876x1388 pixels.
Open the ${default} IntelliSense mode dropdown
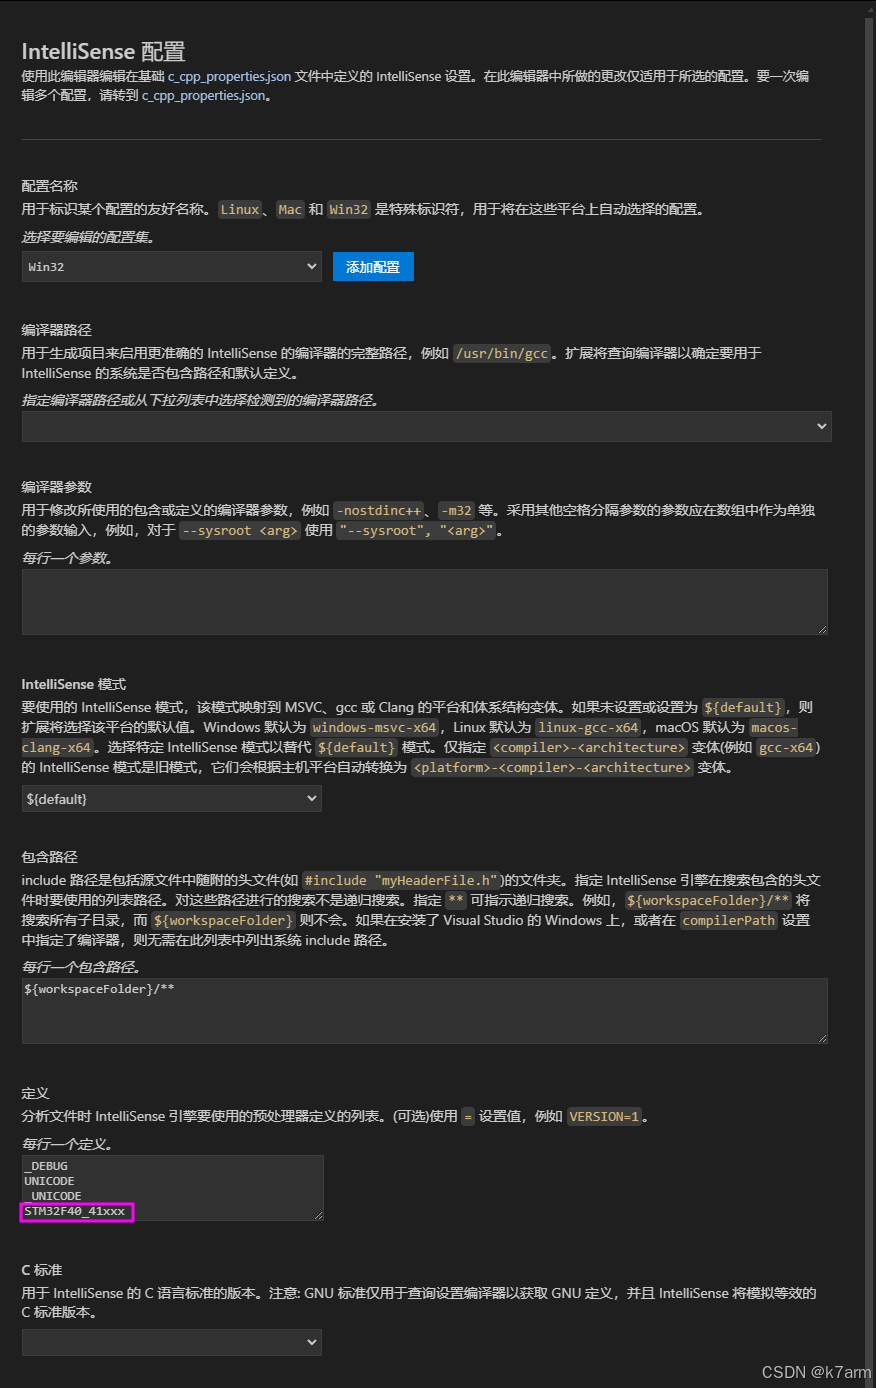pyautogui.click(x=172, y=799)
